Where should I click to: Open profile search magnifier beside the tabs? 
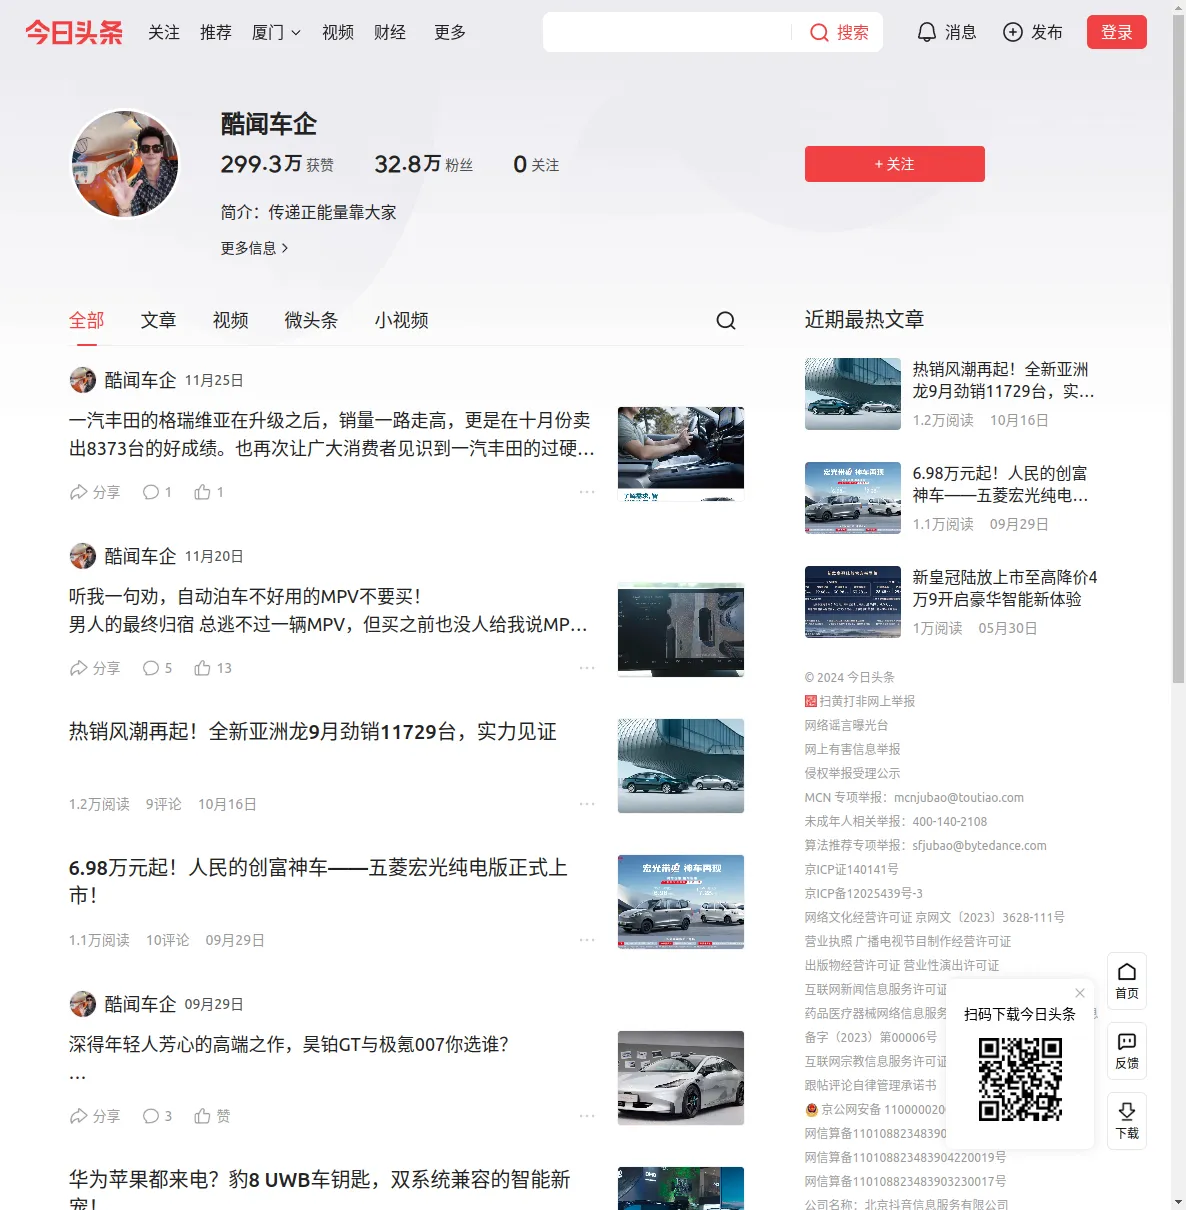coord(726,320)
